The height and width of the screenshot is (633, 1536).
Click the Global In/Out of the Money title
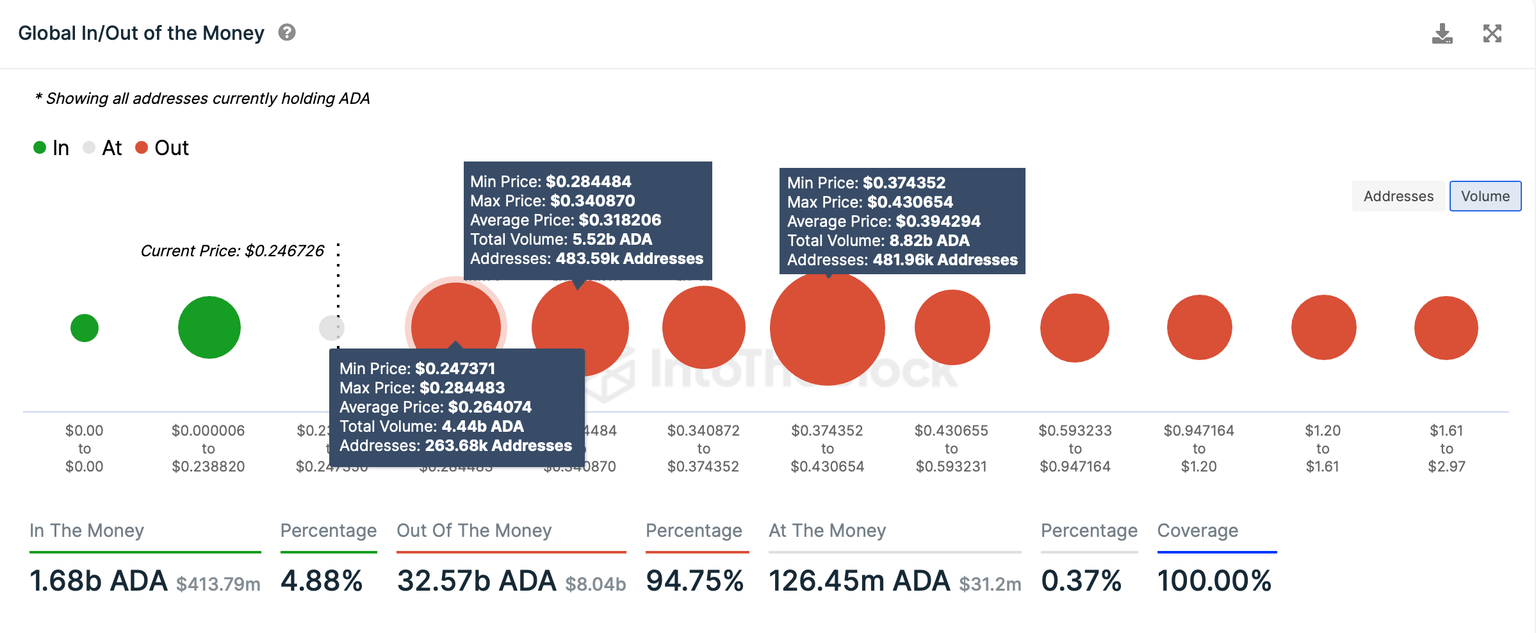[x=141, y=33]
